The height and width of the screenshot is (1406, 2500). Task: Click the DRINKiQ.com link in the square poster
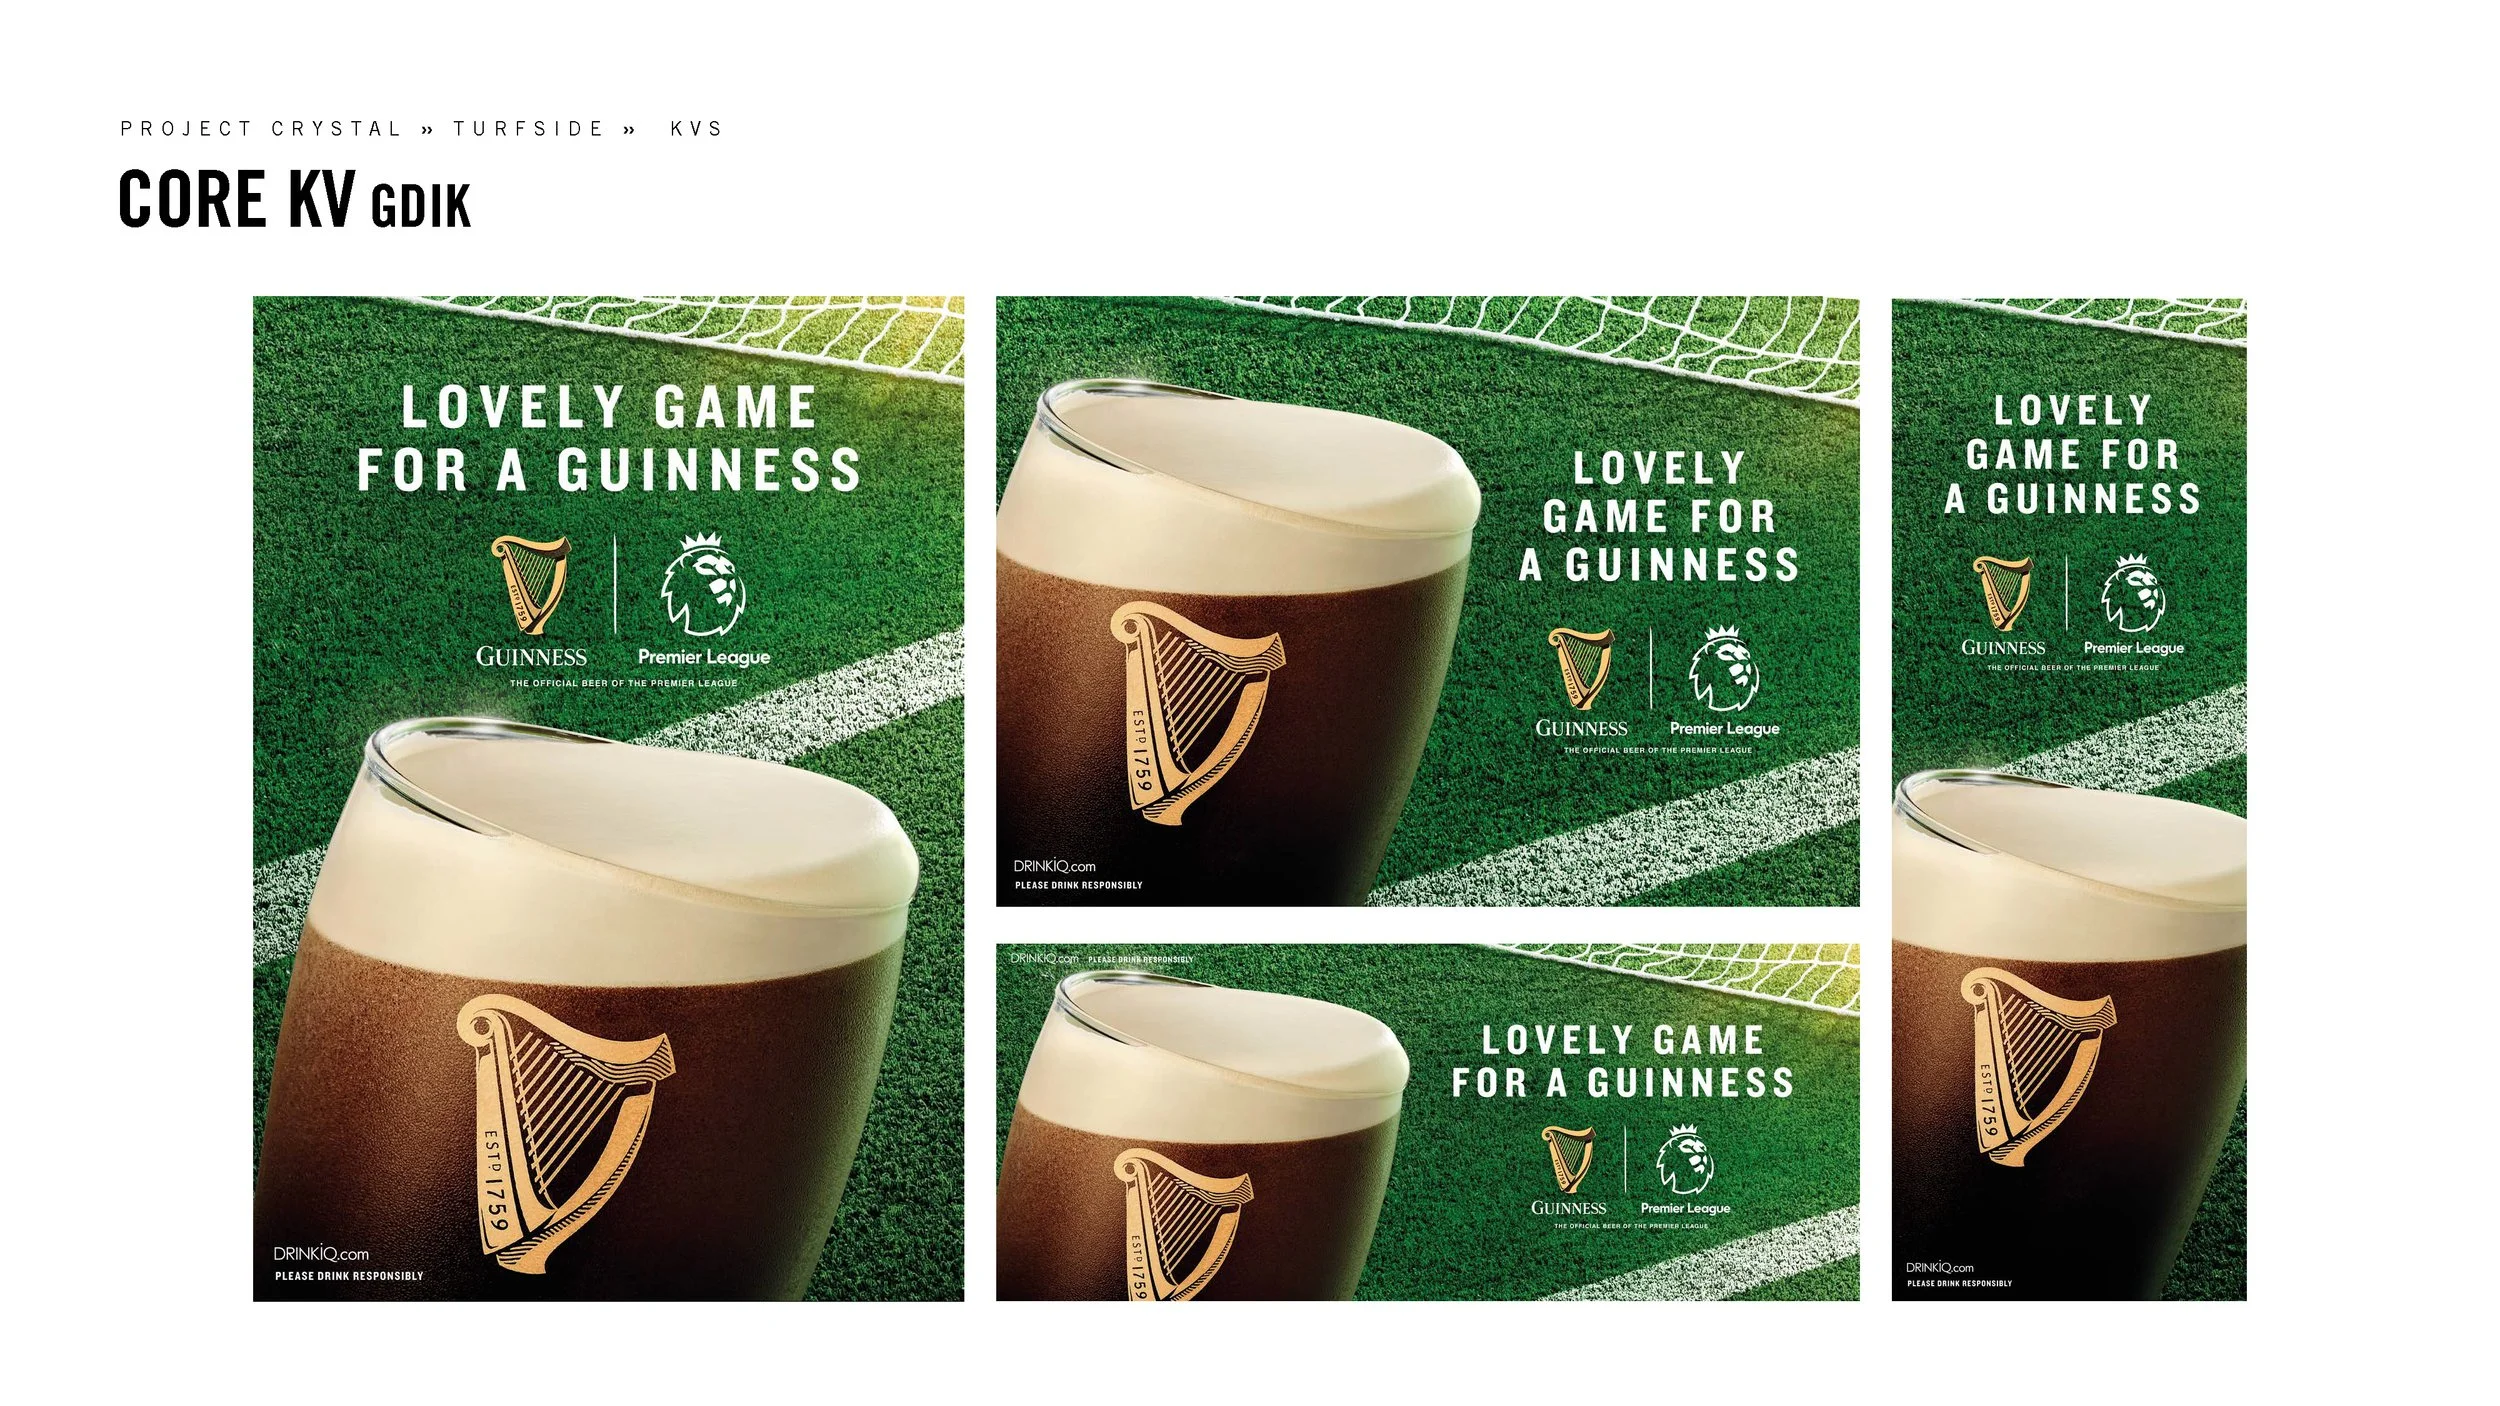tap(321, 1254)
